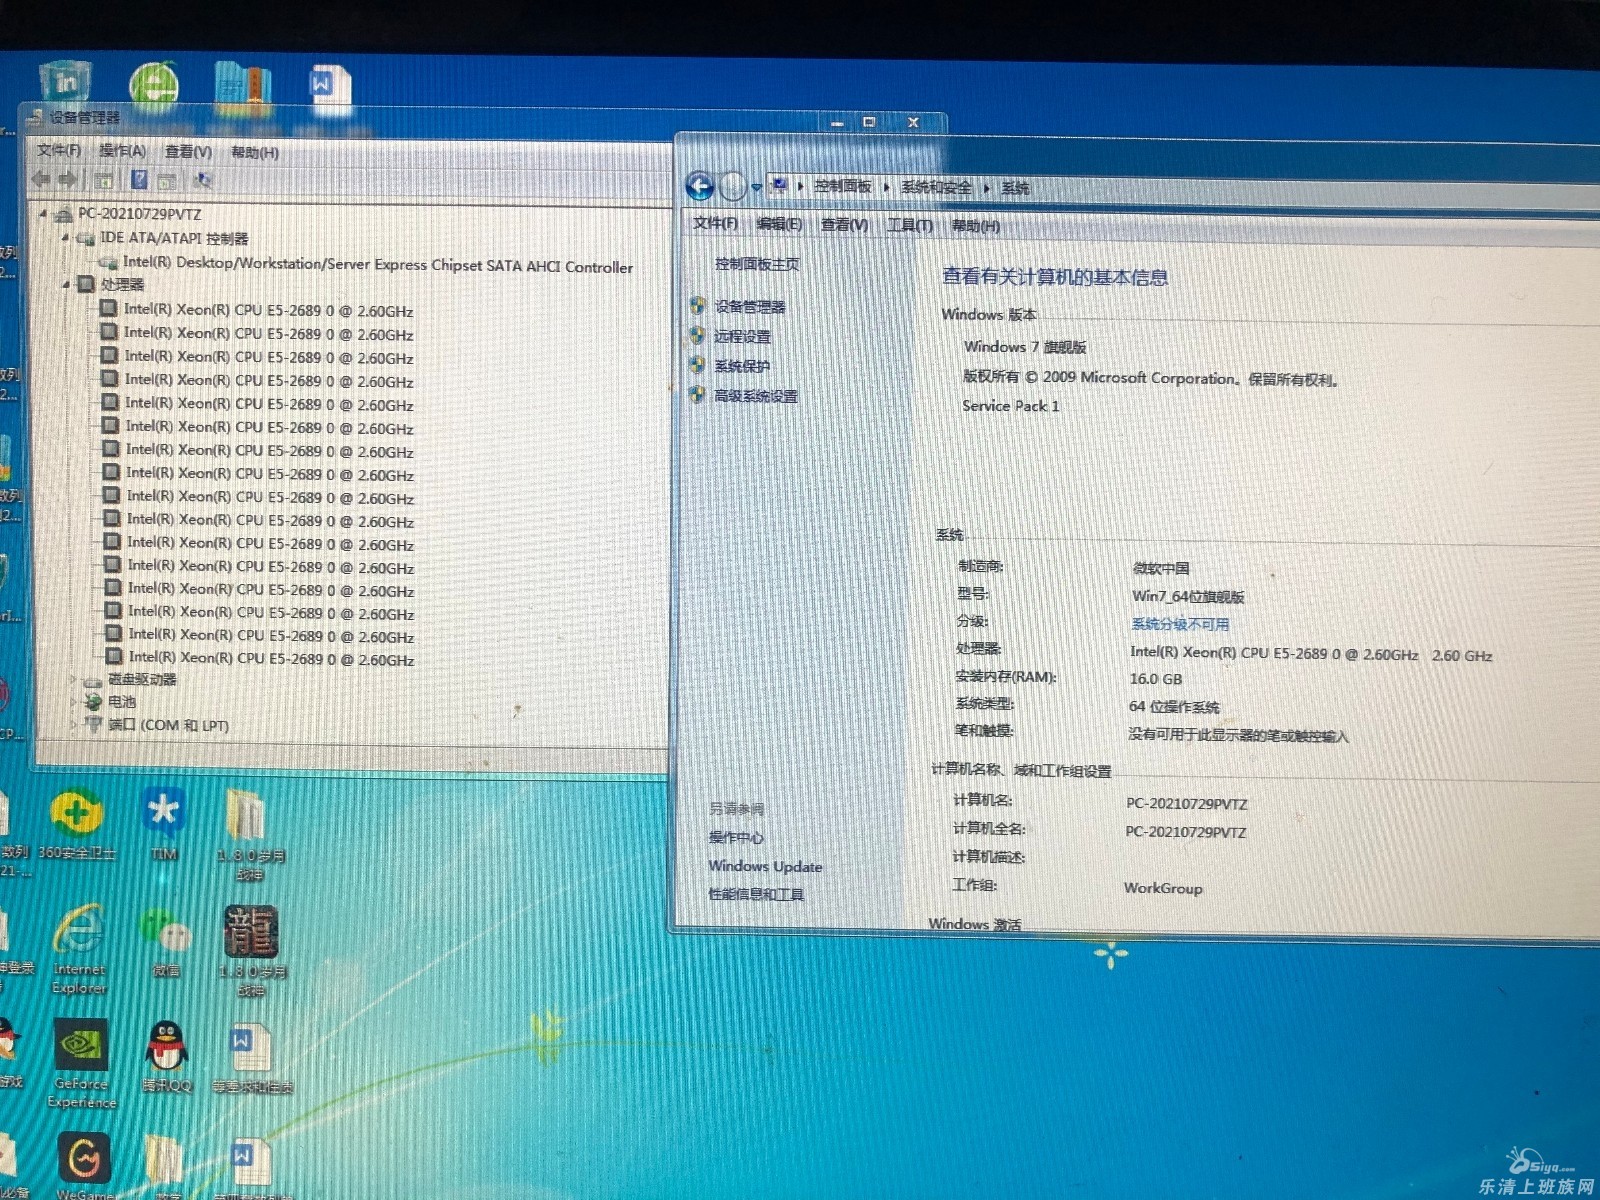This screenshot has width=1600, height=1200.
Task: Open the 远程设置 remote settings link
Action: click(742, 337)
